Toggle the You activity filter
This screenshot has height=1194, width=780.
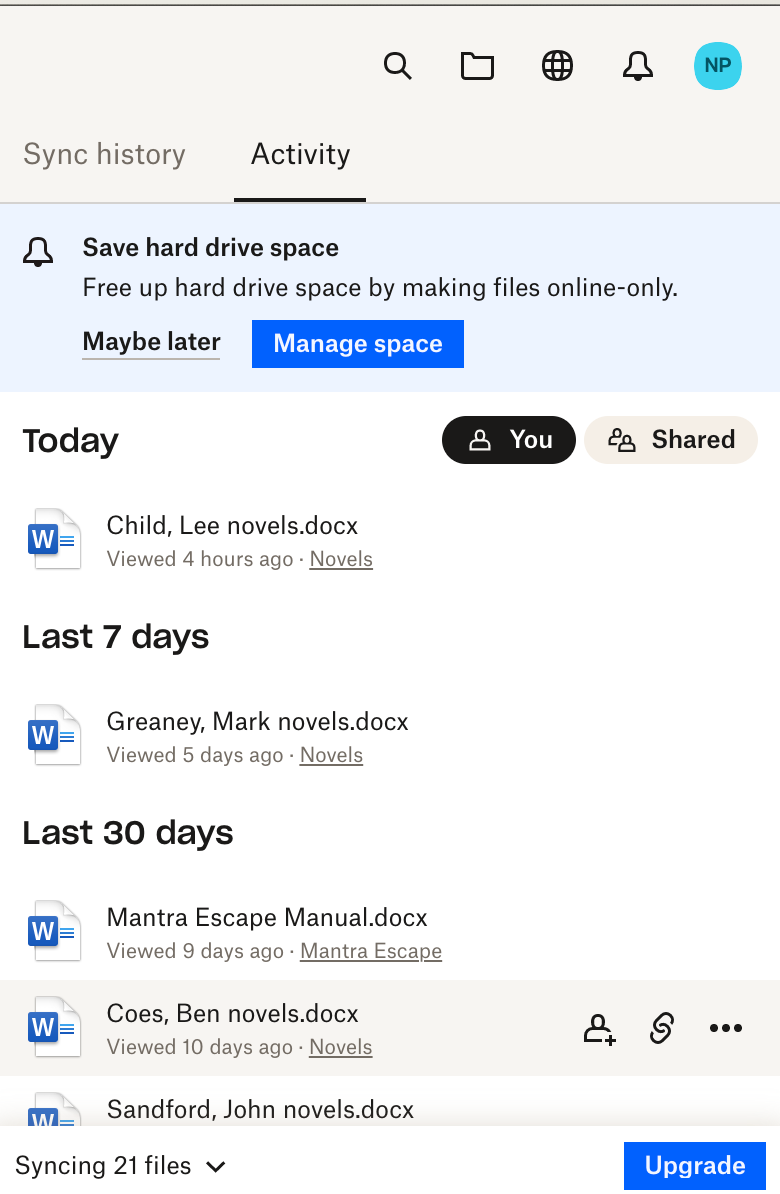click(509, 440)
